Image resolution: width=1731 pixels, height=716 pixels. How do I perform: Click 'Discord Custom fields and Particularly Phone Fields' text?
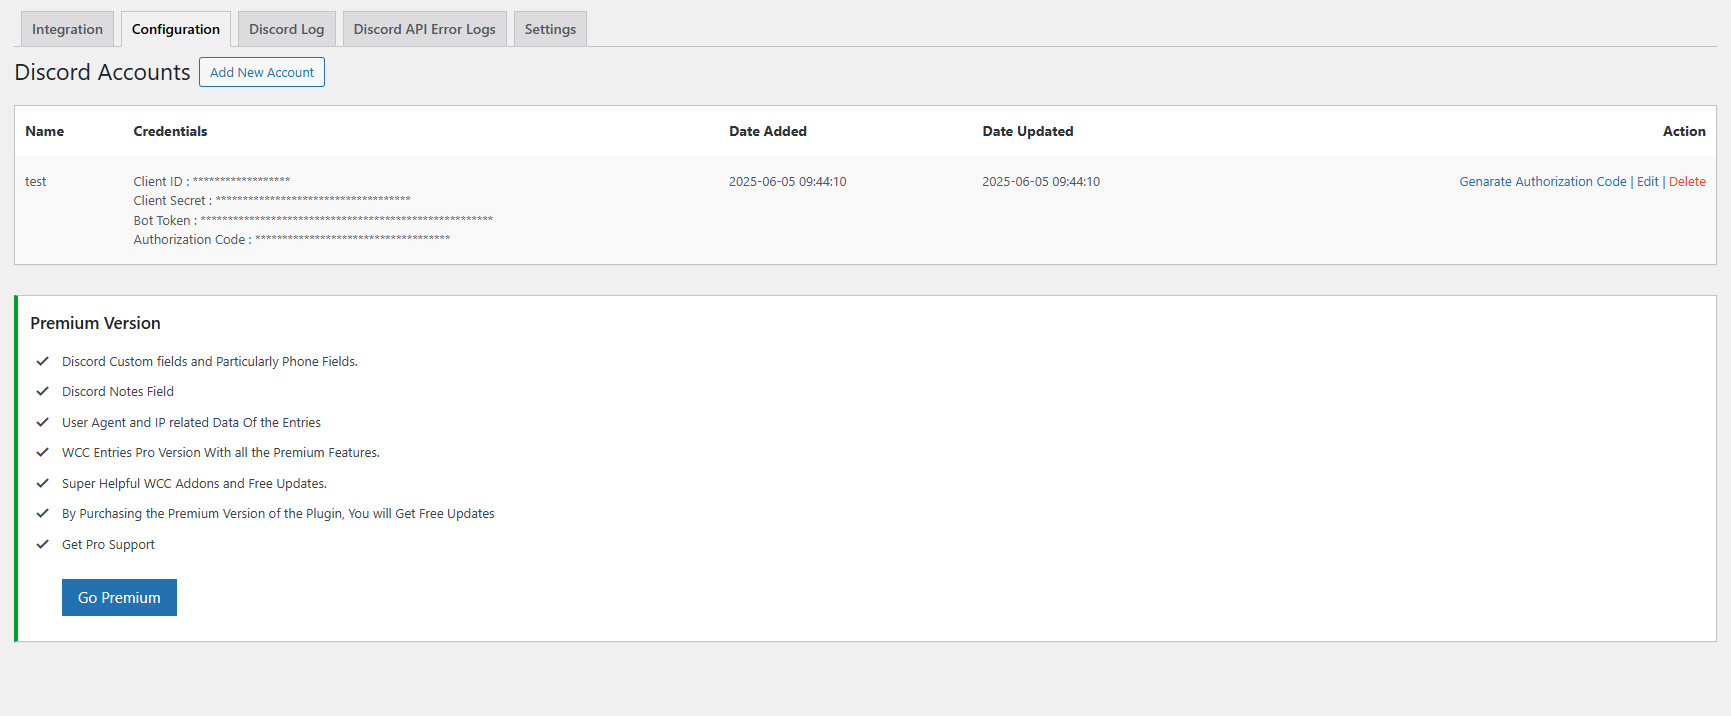[x=210, y=362]
